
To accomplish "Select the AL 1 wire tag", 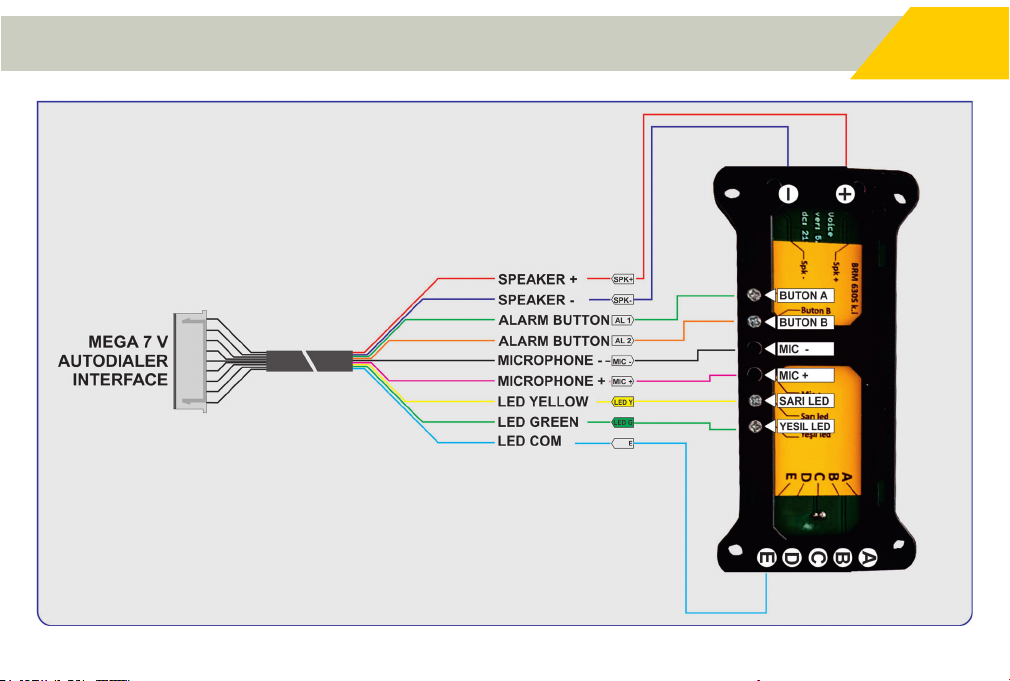I will click(x=623, y=320).
